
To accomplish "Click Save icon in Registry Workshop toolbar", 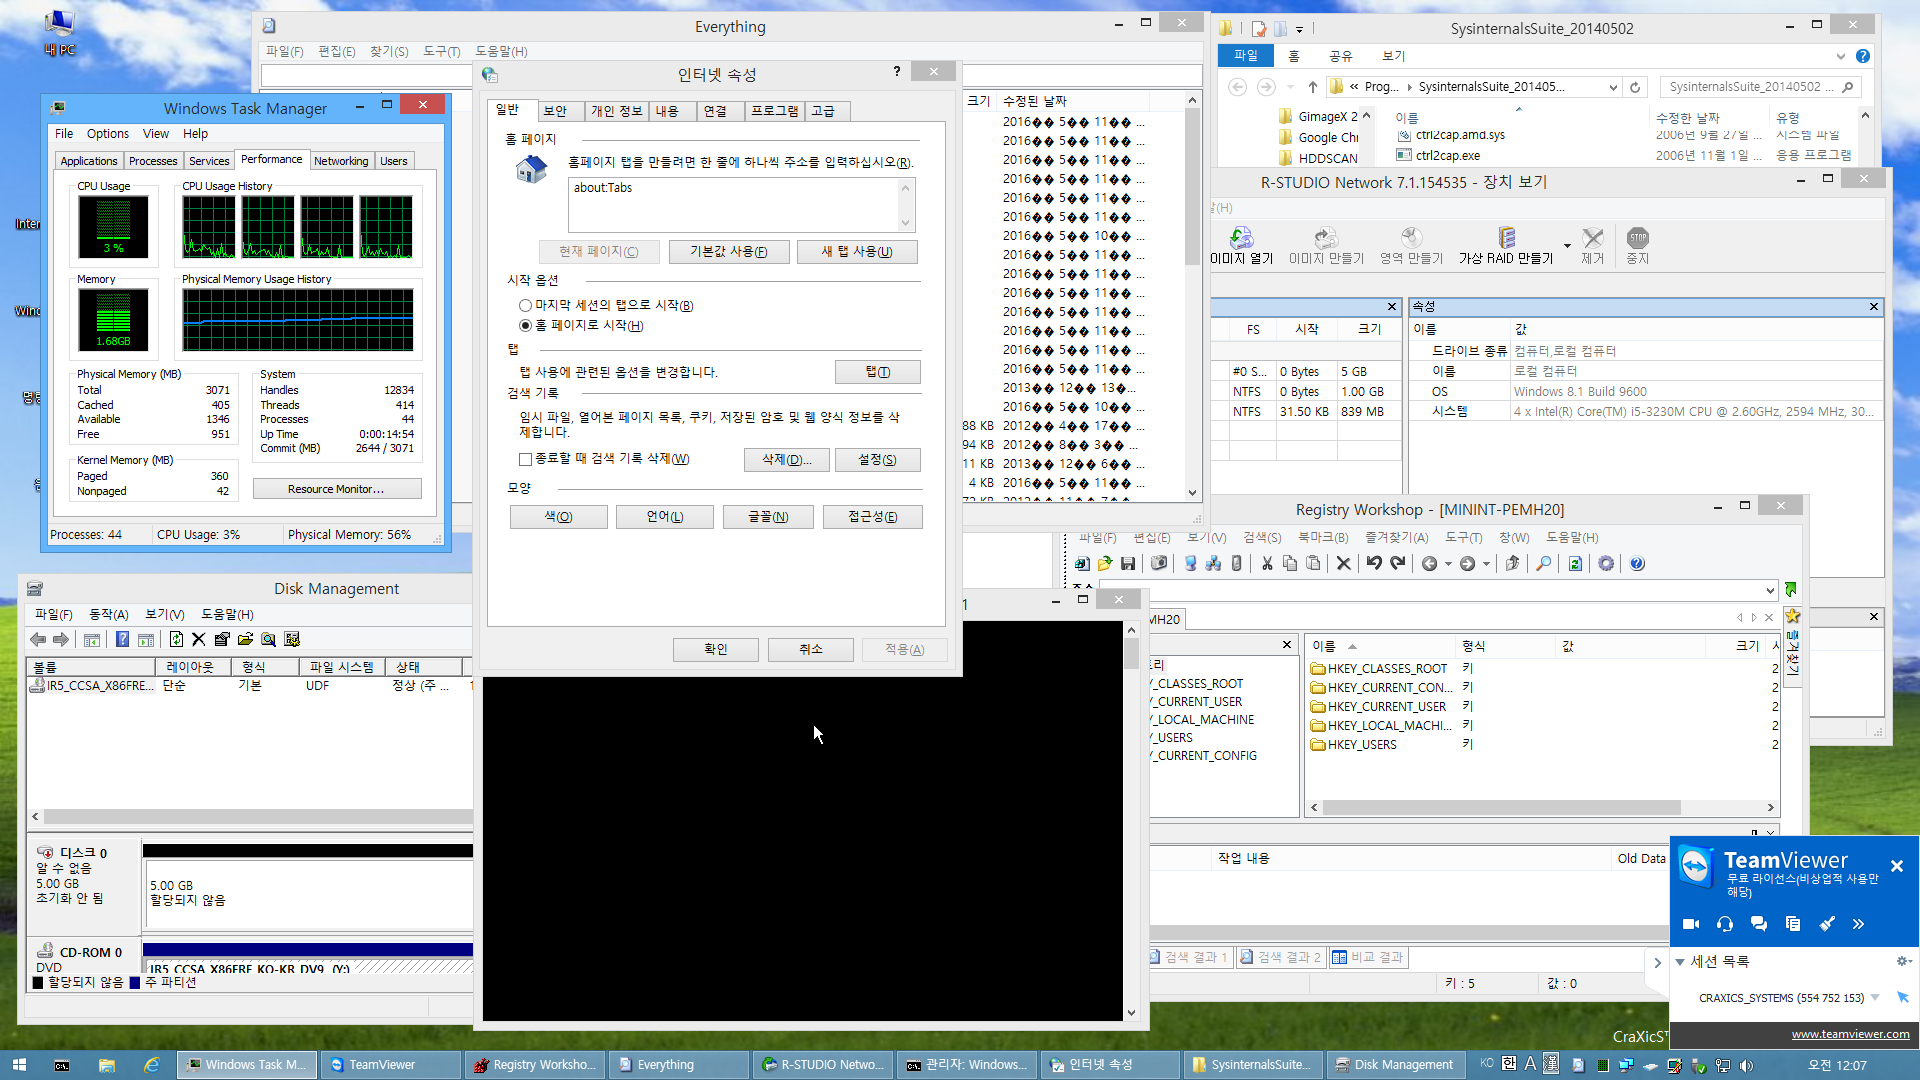I will (x=1128, y=564).
